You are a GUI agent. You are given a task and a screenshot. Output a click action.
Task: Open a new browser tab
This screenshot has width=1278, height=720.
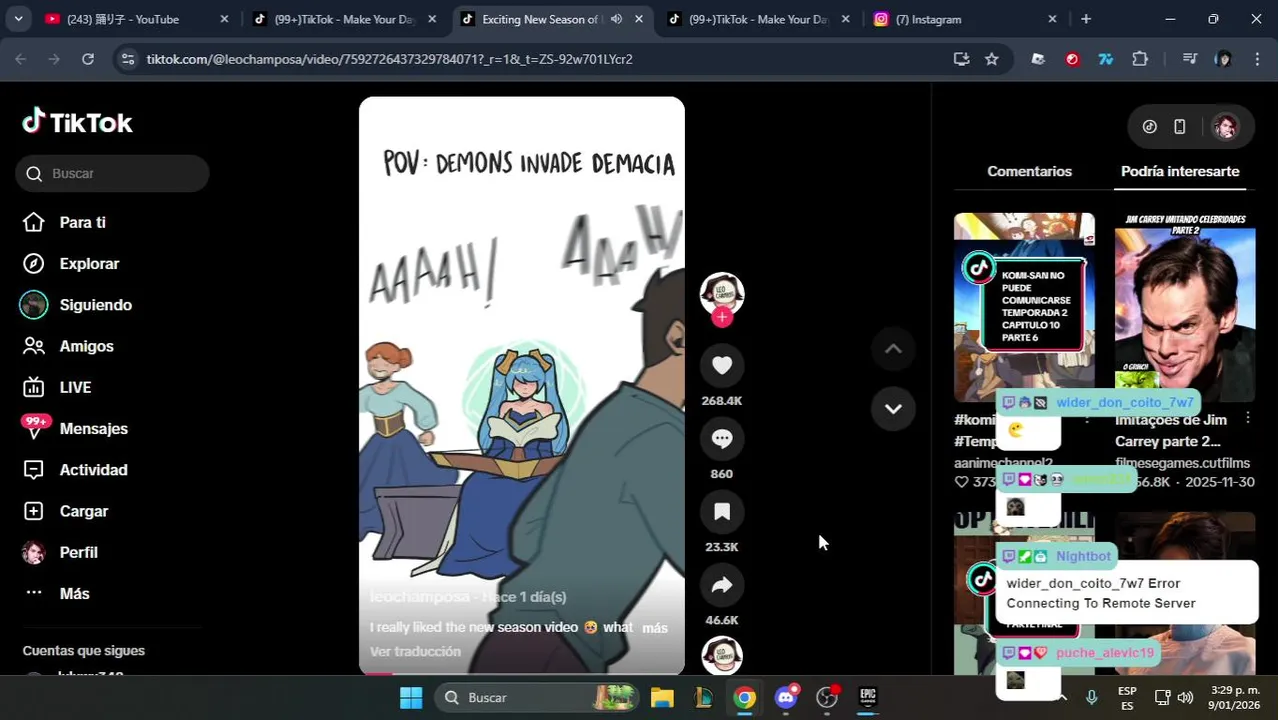coord(1086,19)
